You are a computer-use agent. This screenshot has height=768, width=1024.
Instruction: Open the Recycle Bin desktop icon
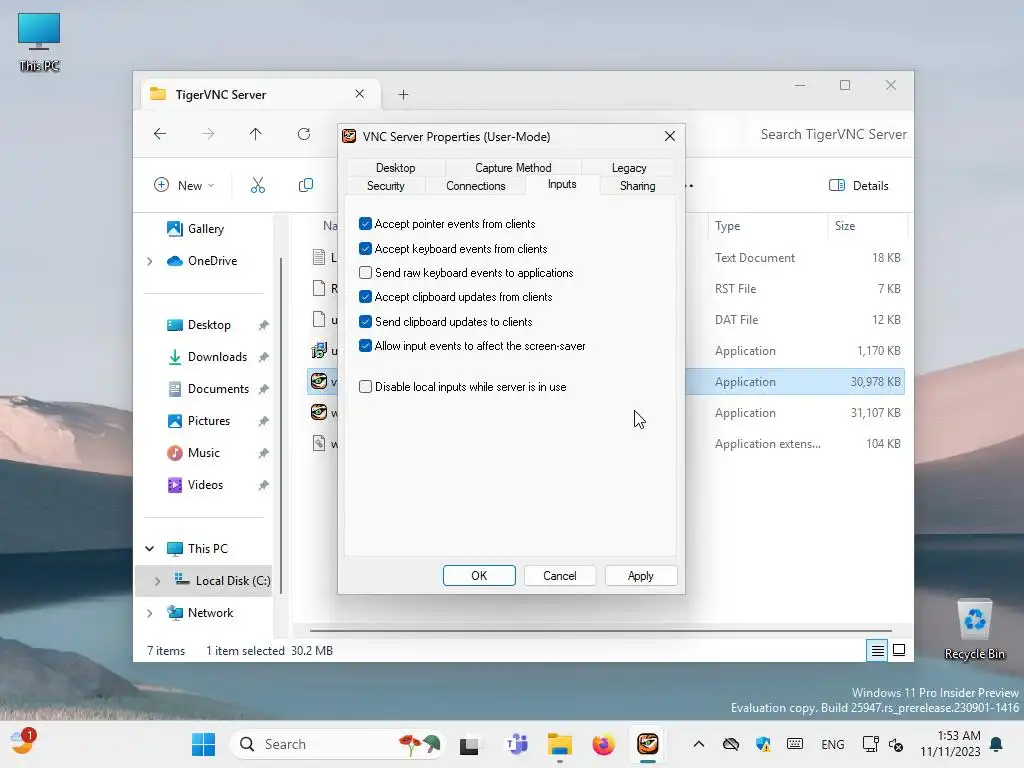coord(974,630)
